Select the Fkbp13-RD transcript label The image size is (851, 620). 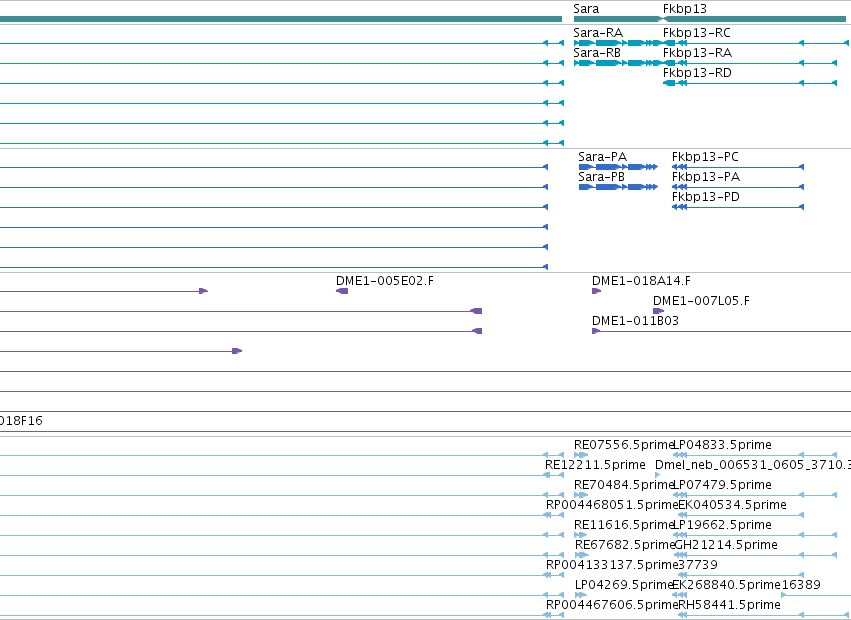pos(697,73)
